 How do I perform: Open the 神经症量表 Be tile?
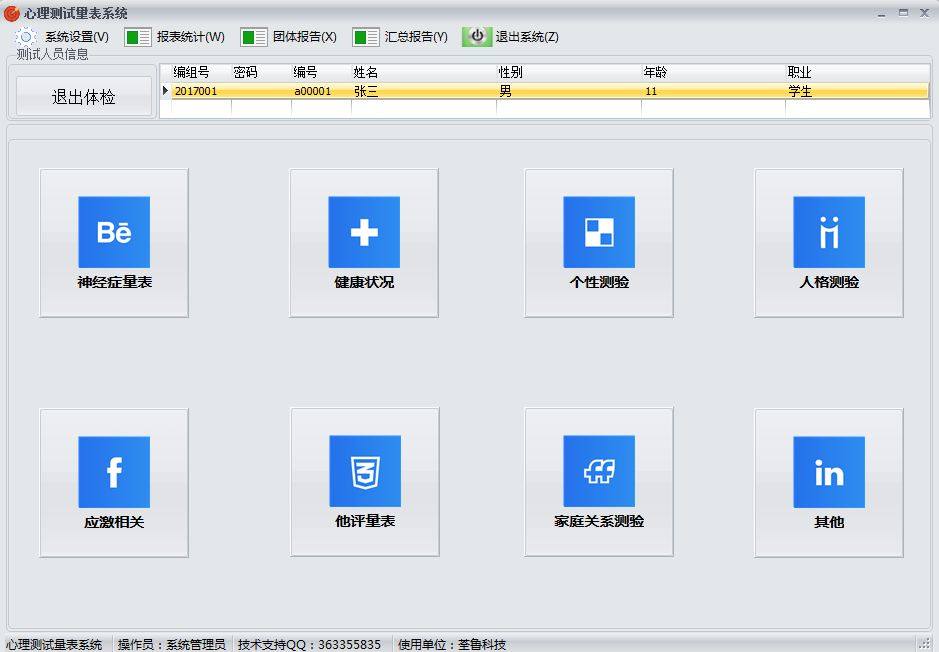pyautogui.click(x=114, y=242)
